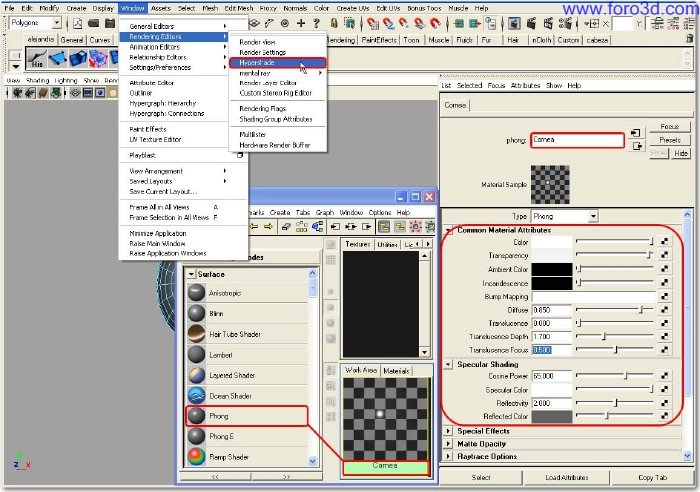Click the white Color swatch
Image resolution: width=700 pixels, height=492 pixels.
click(x=551, y=242)
